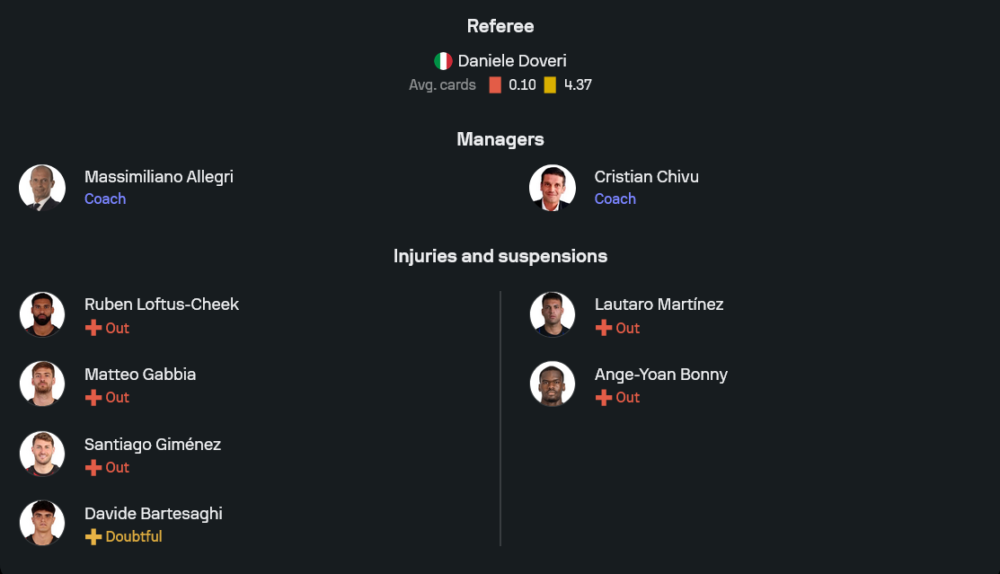Click the injury cross icon under Matteo Gabbia
The height and width of the screenshot is (574, 1000).
[x=93, y=397]
